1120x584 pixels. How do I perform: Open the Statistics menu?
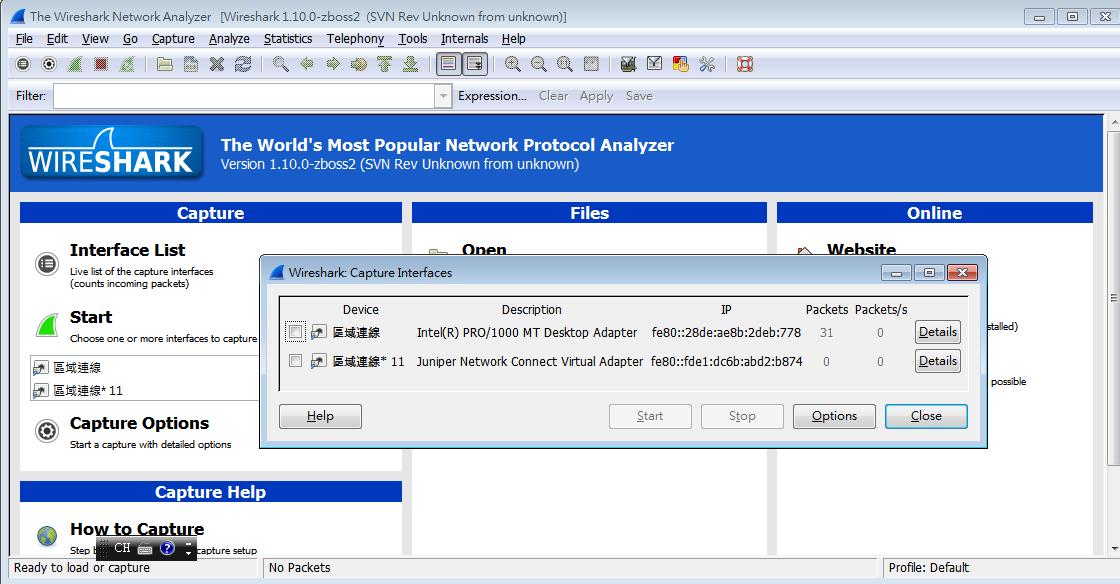tap(288, 39)
